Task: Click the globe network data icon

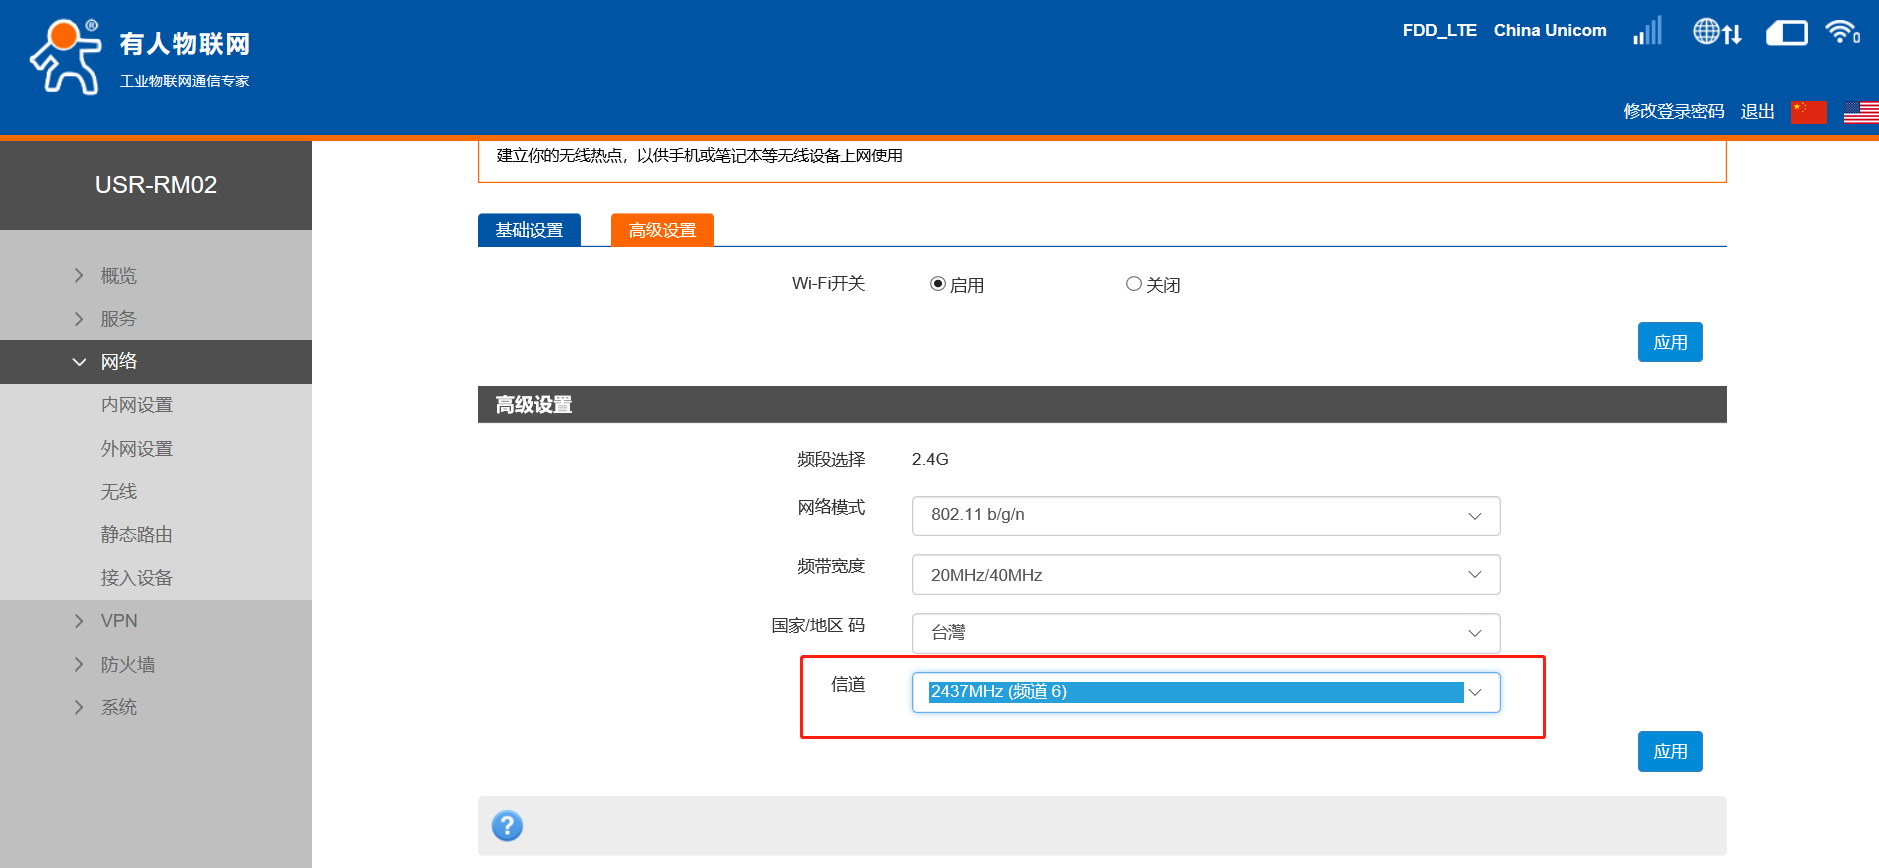Action: coord(1716,32)
